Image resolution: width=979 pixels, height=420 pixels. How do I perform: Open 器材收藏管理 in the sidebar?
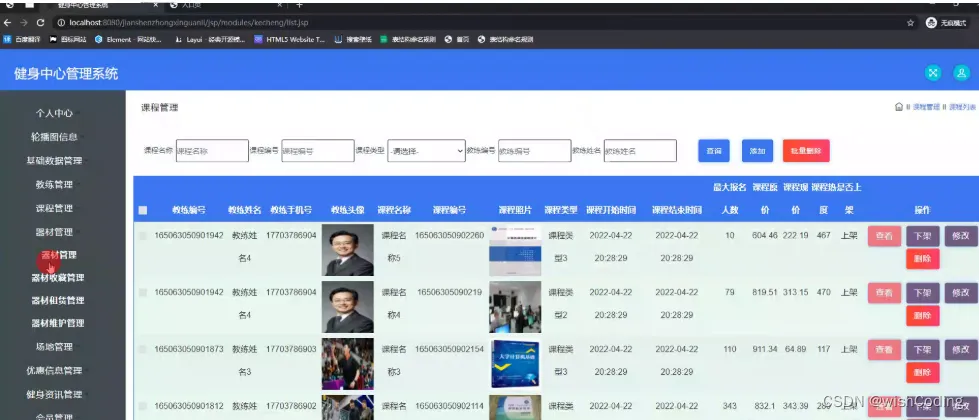coord(57,278)
